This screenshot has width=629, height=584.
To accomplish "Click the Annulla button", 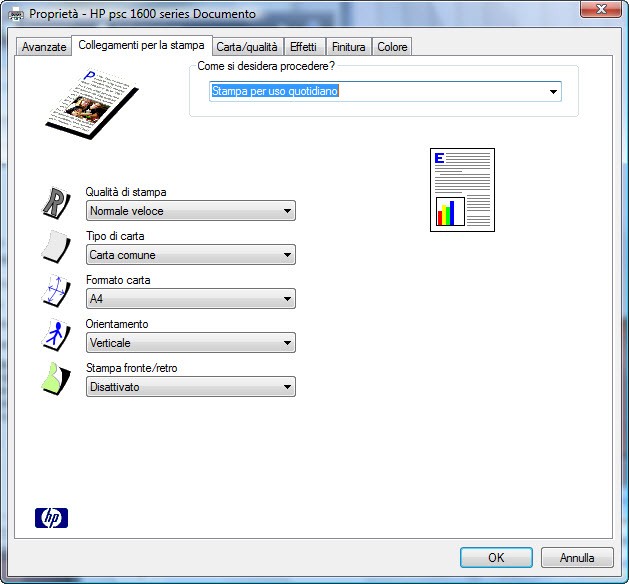I will click(577, 558).
